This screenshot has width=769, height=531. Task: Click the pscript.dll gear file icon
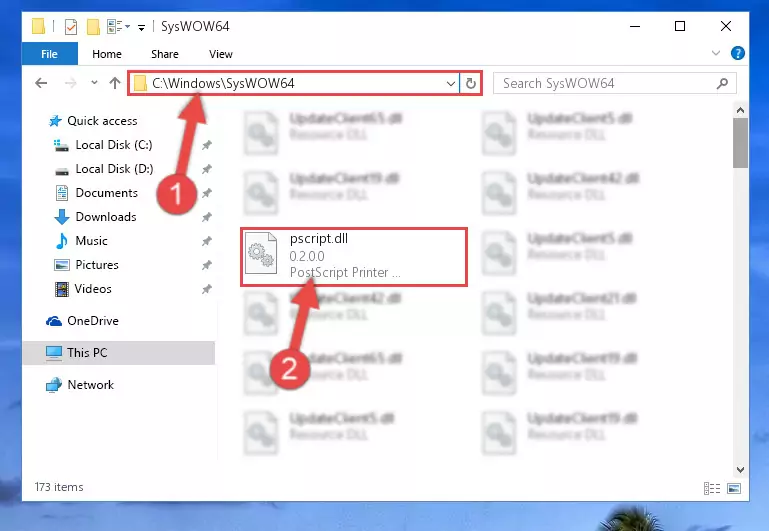261,253
